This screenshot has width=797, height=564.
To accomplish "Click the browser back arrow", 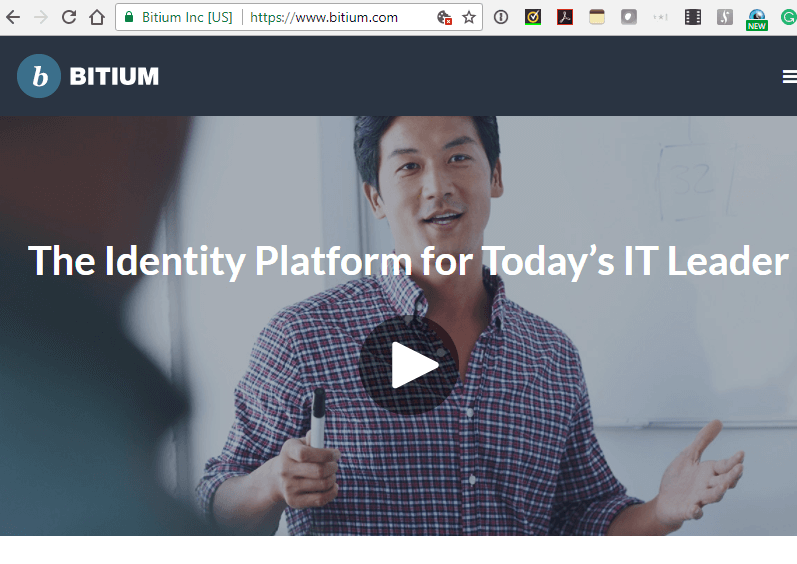I will (13, 17).
